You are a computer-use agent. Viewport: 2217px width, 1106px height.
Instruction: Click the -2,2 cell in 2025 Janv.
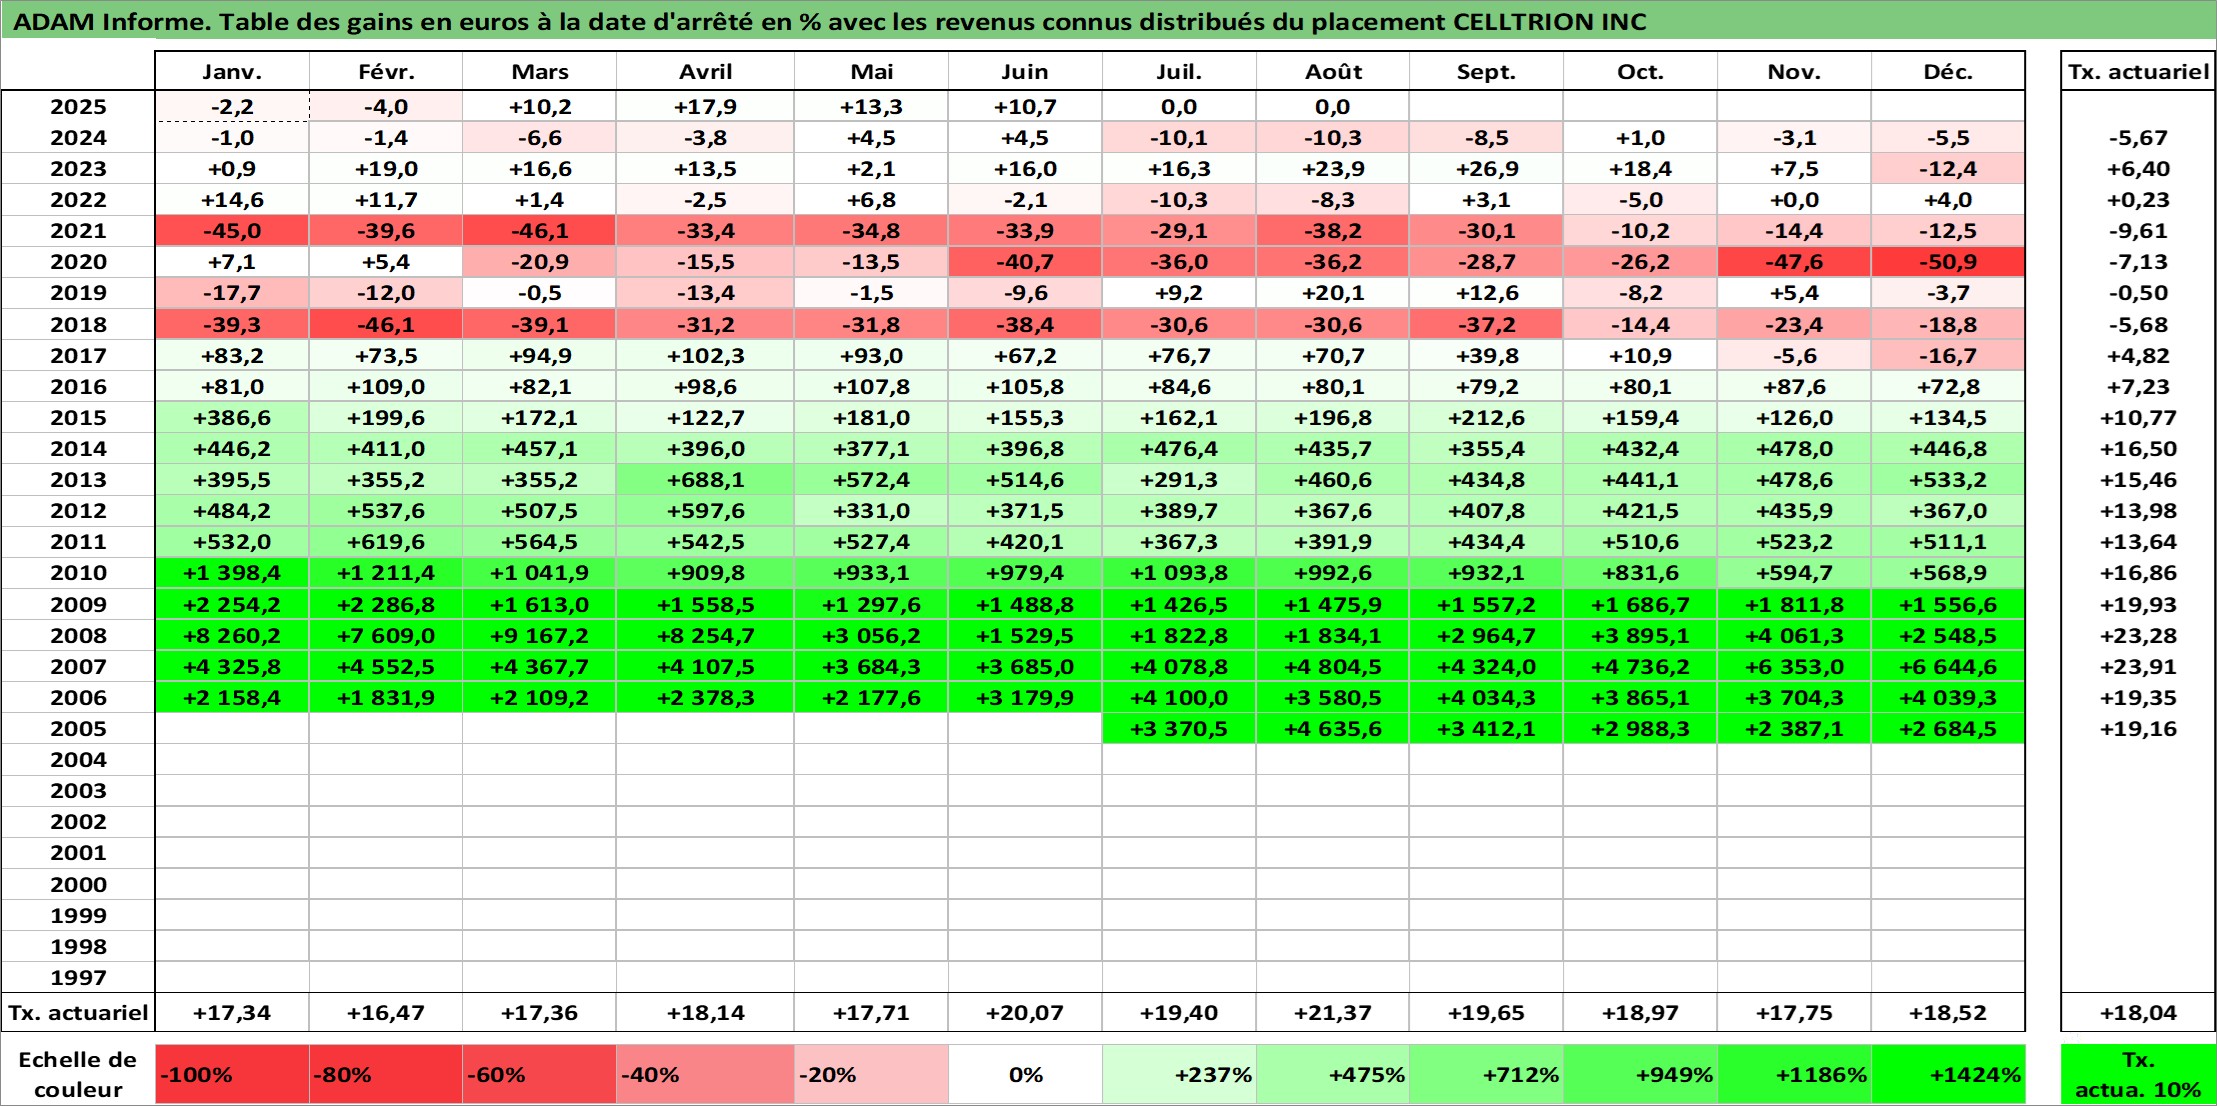232,107
